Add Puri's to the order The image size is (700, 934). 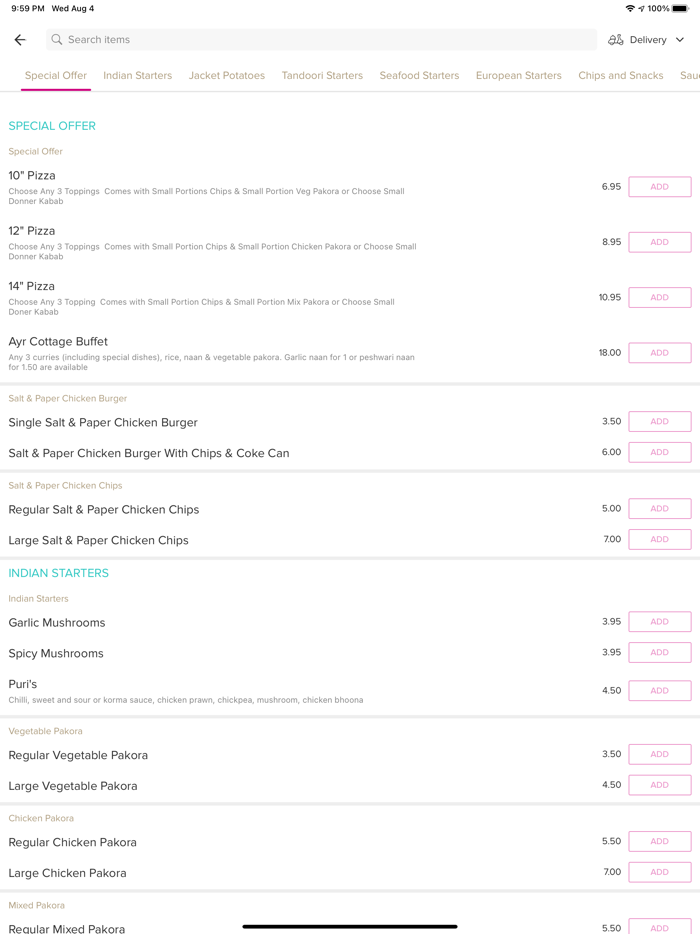click(x=659, y=691)
